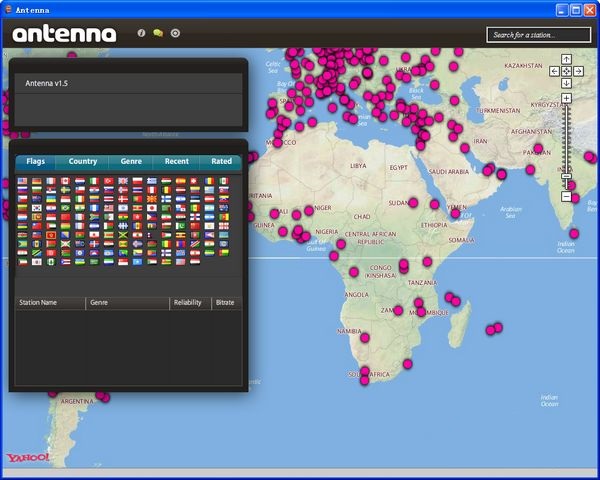Switch to the Country tab
Image resolution: width=600 pixels, height=480 pixels.
click(83, 161)
